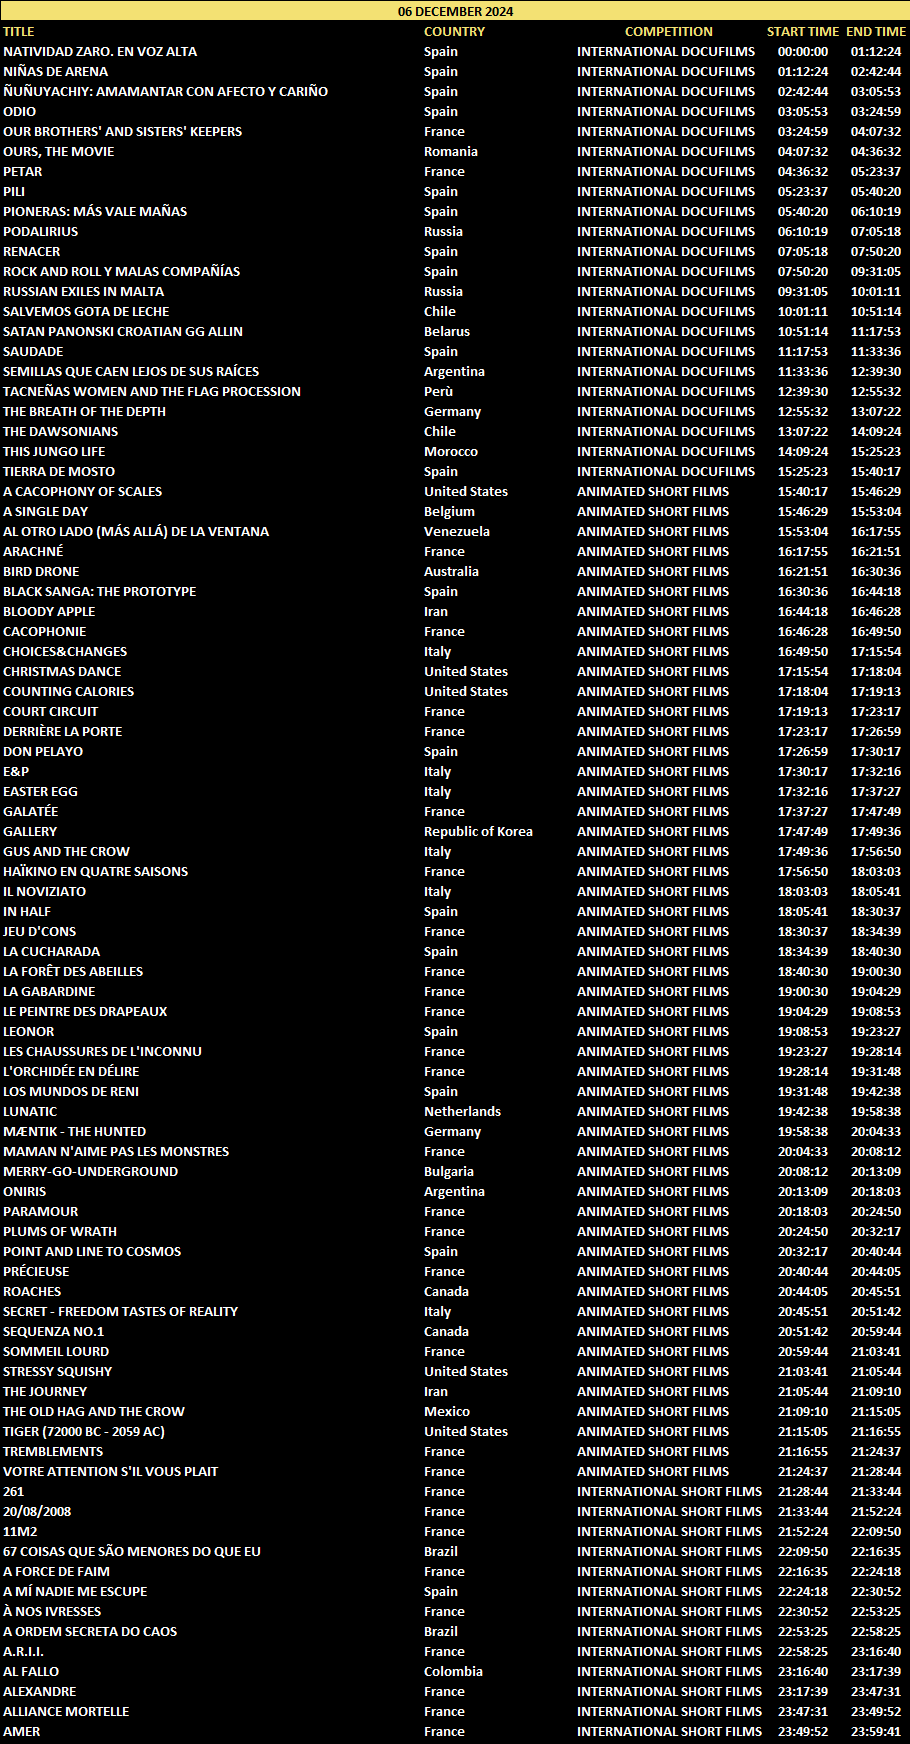Select the title GUS AND THE CROW
Viewport: 910px width, 1744px height.
66,851
